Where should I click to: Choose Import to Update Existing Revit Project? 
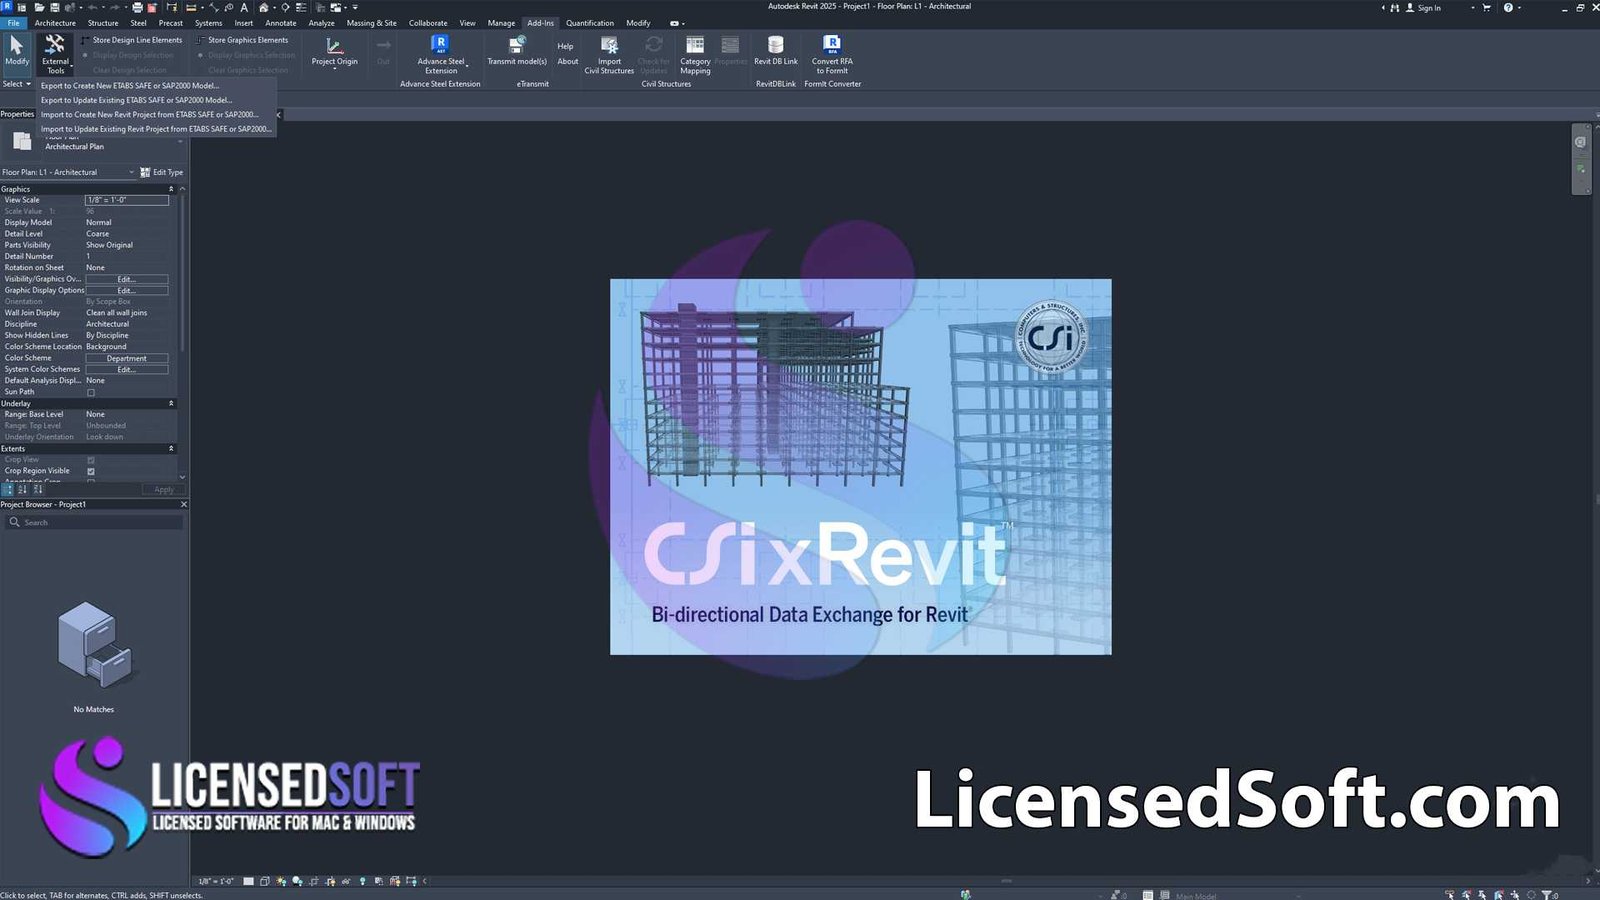157,129
